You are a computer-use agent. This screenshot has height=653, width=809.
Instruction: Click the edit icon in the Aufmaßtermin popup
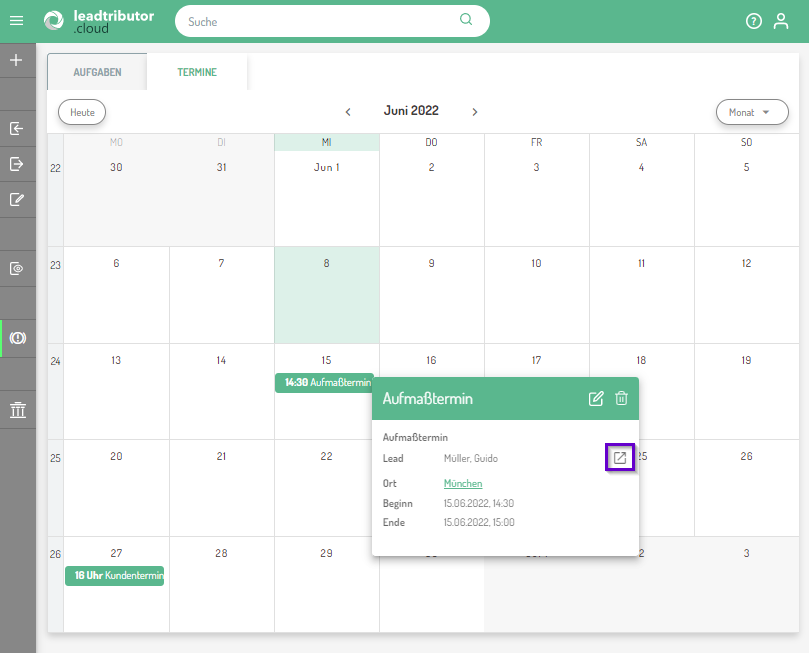pos(596,399)
